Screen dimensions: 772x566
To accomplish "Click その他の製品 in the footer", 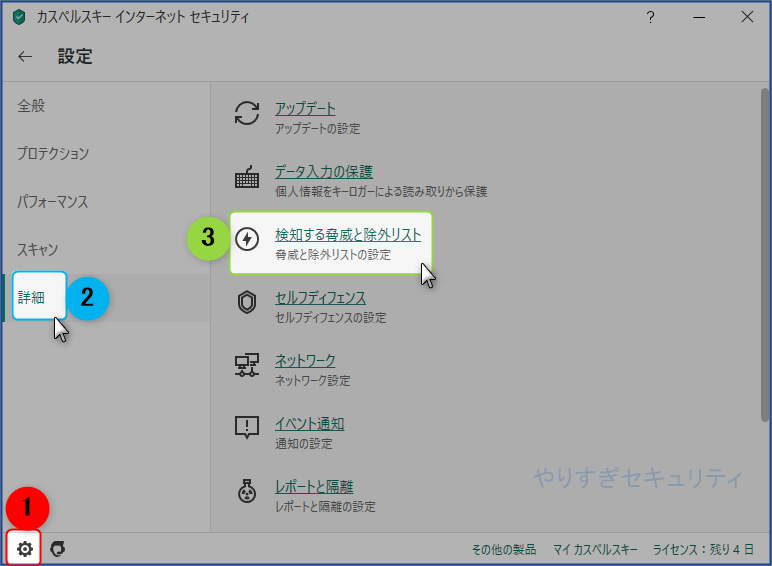I will [x=504, y=549].
